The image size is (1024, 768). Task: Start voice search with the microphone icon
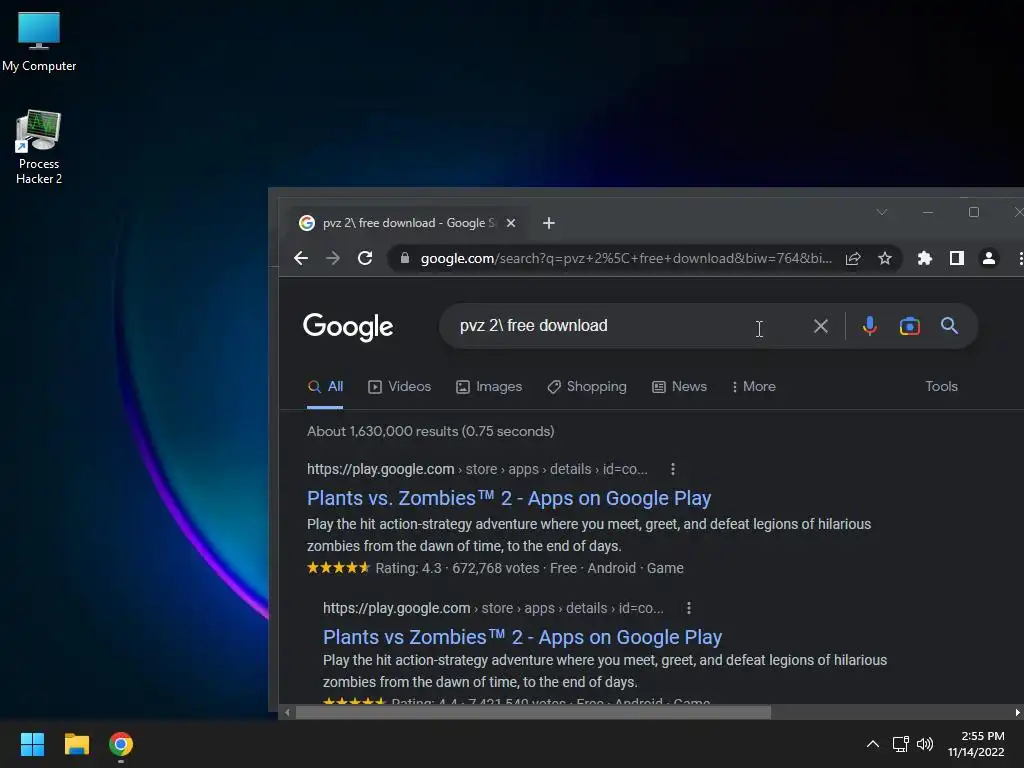869,326
